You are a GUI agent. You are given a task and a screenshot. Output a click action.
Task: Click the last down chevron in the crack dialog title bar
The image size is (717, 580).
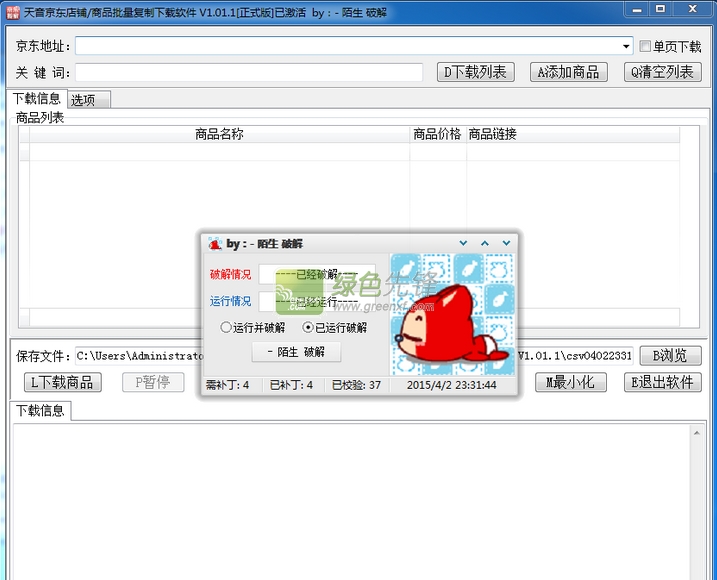[x=506, y=243]
